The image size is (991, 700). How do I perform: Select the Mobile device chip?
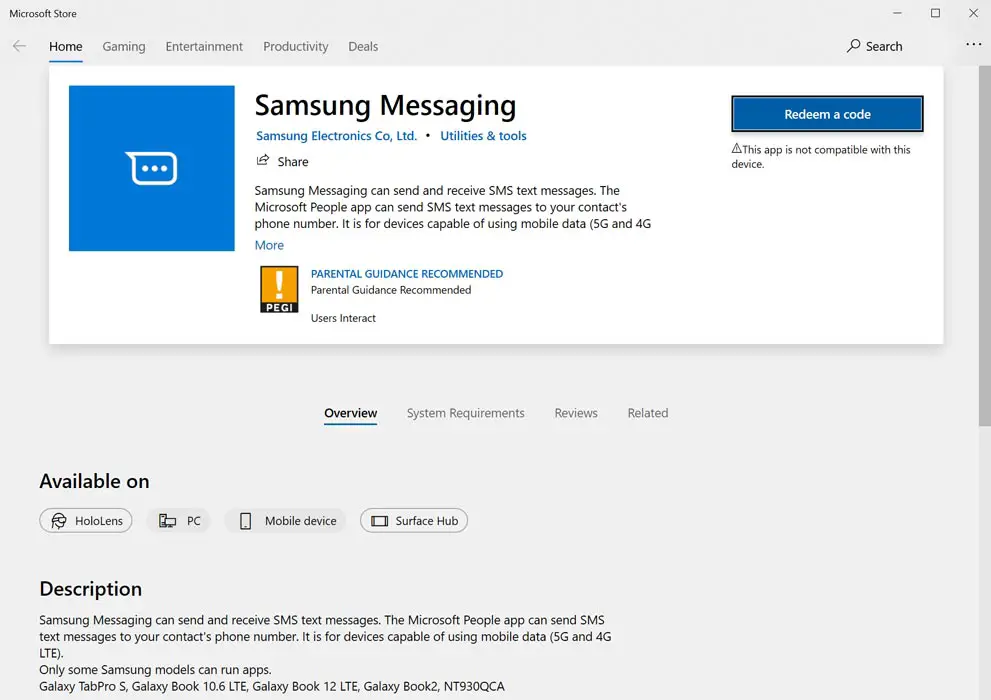(x=285, y=521)
